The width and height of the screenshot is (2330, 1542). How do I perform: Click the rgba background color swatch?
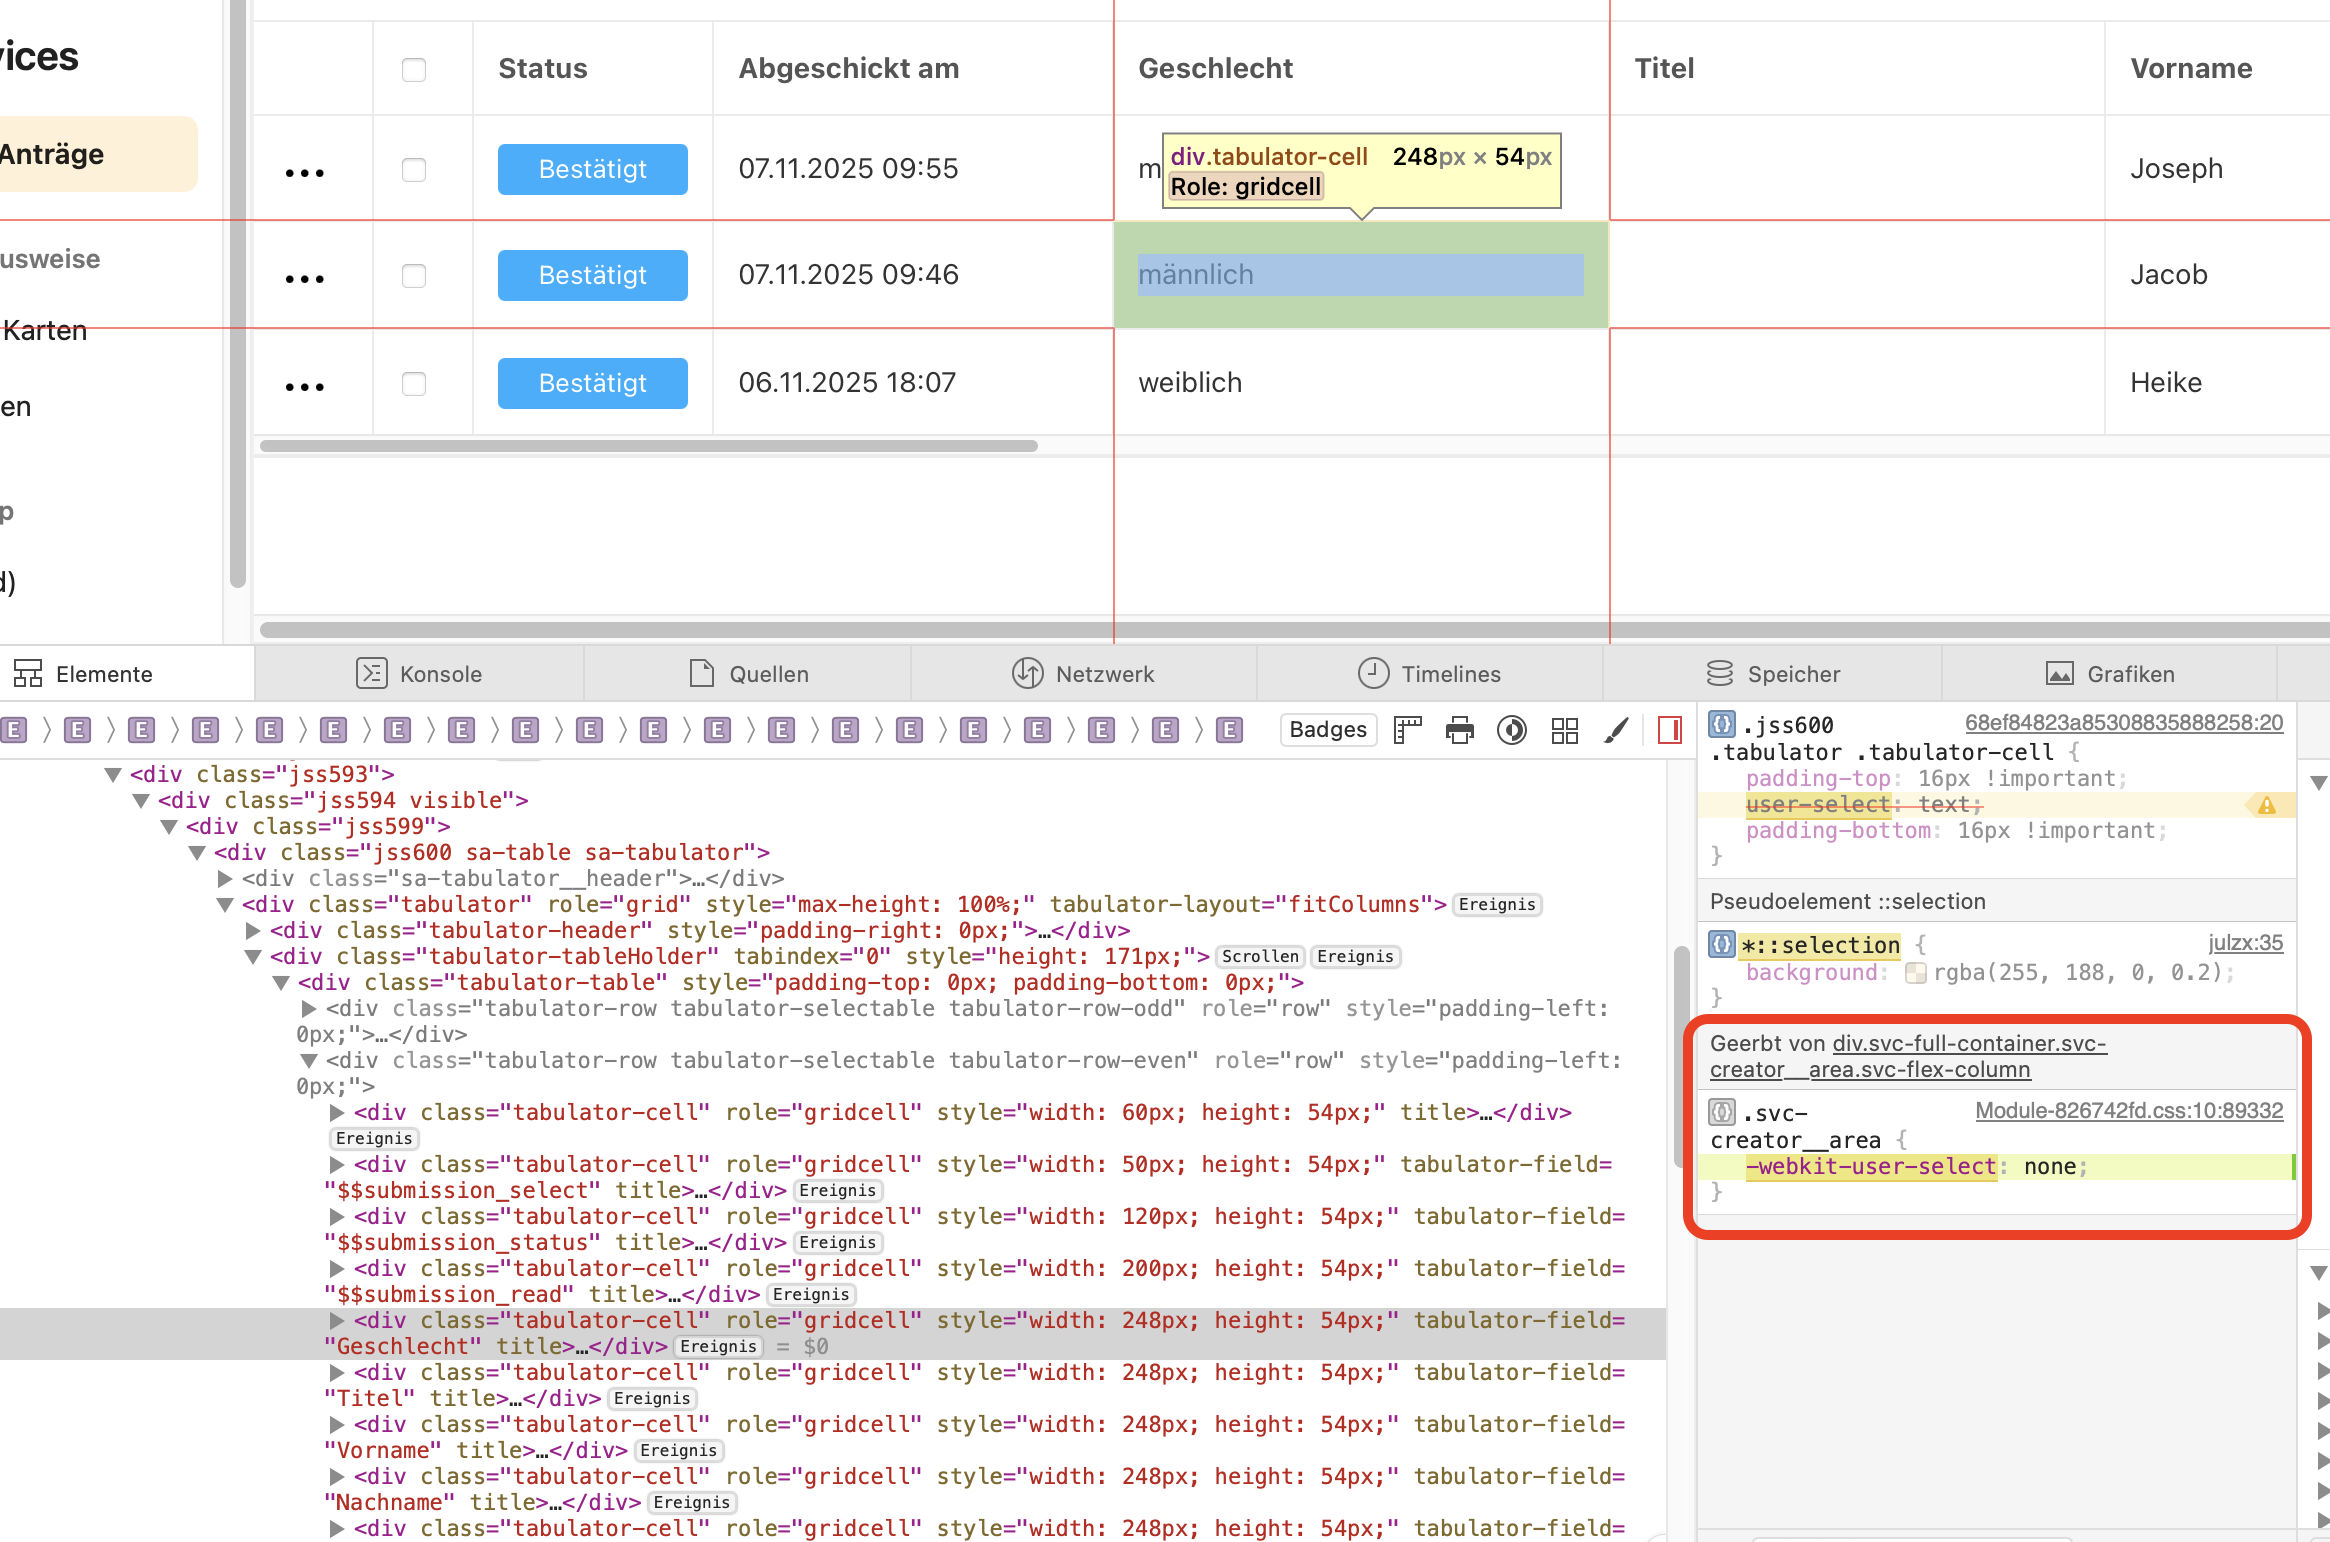pyautogui.click(x=1915, y=973)
